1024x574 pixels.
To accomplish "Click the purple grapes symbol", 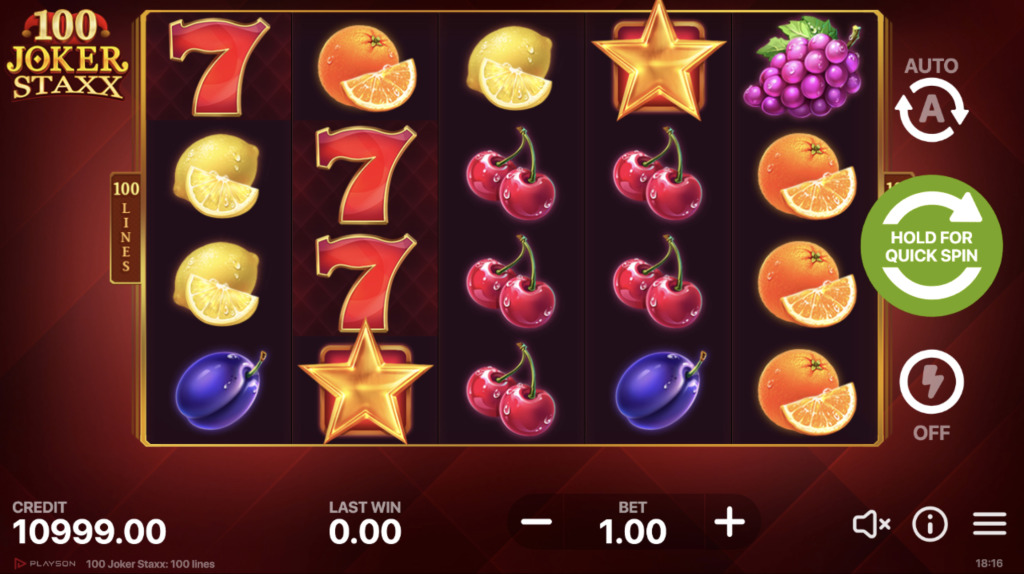I will (x=803, y=67).
